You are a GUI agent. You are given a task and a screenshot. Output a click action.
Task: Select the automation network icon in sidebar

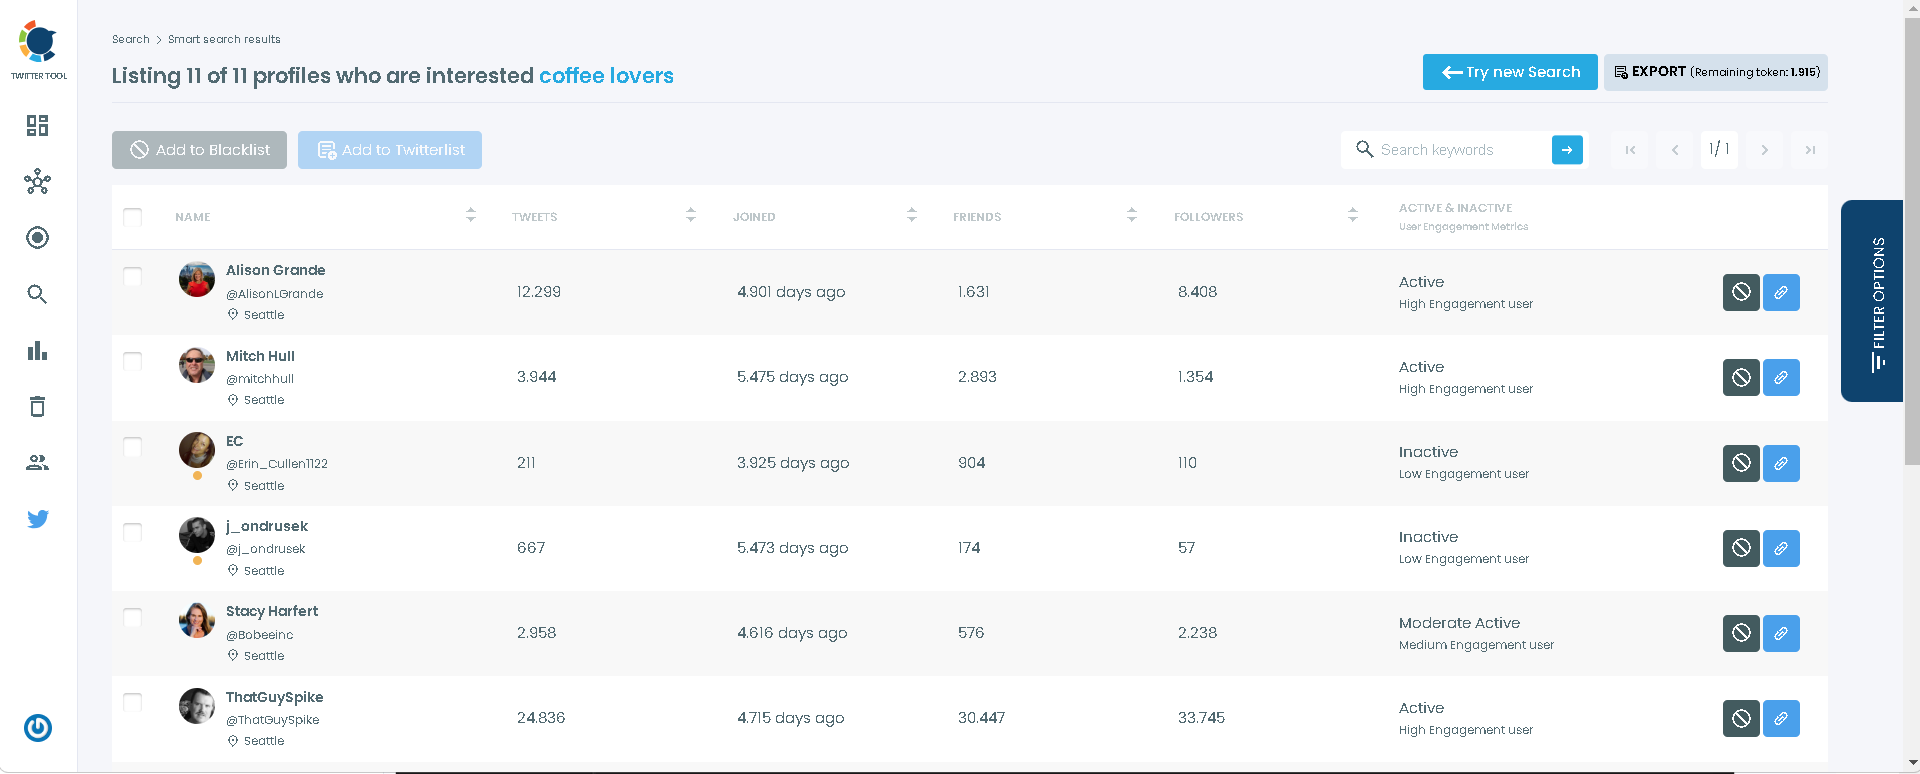(x=37, y=182)
